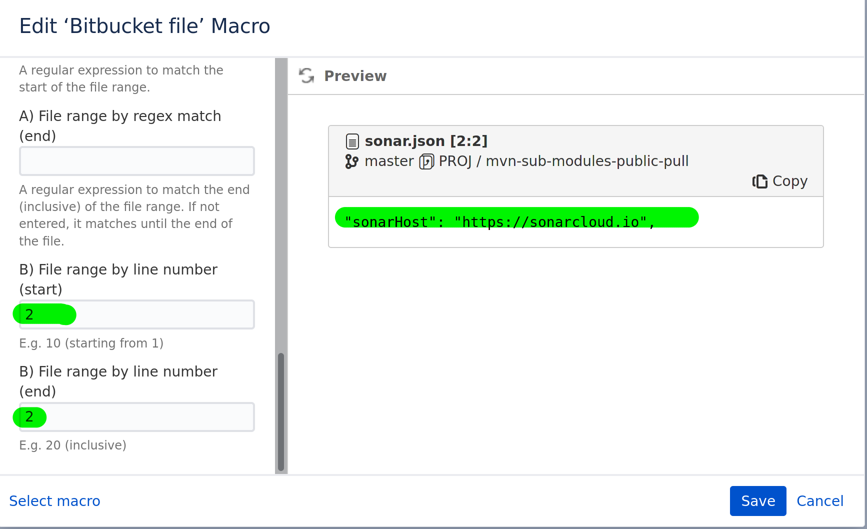The width and height of the screenshot is (867, 529).
Task: Click the 'File range by line number (start)' label
Action: pos(118,279)
